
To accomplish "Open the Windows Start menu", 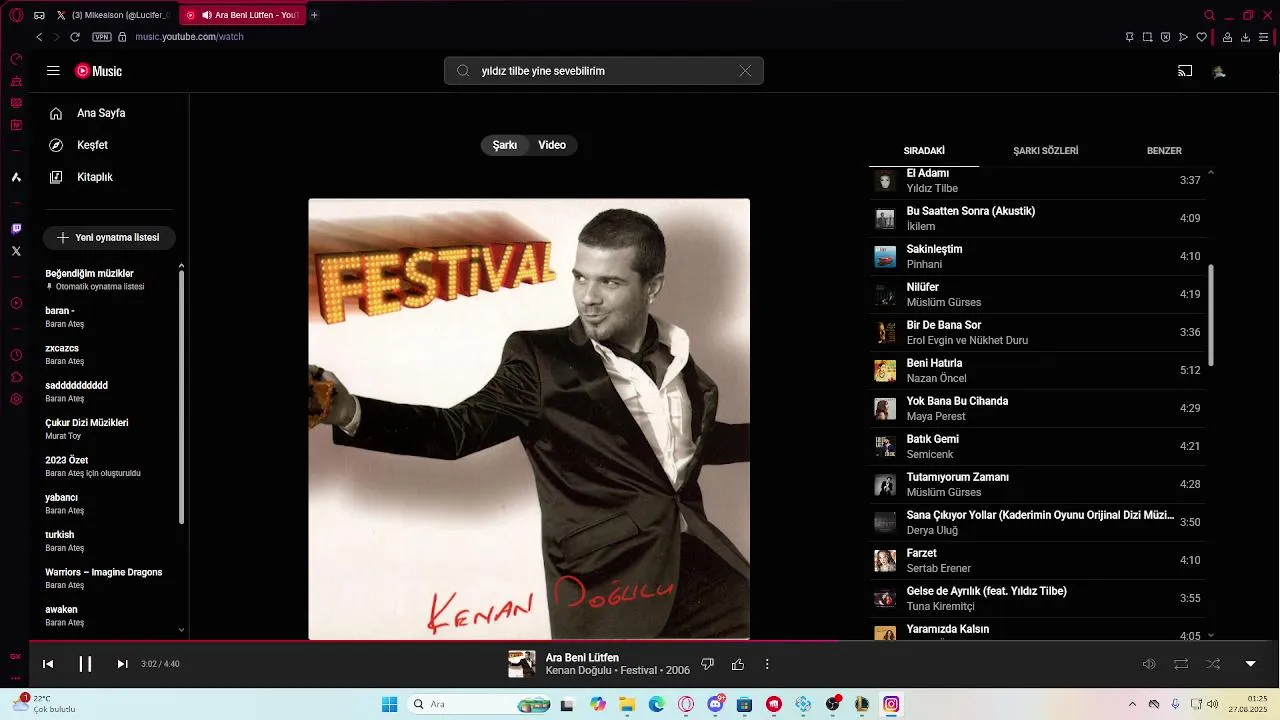I will coord(390,704).
